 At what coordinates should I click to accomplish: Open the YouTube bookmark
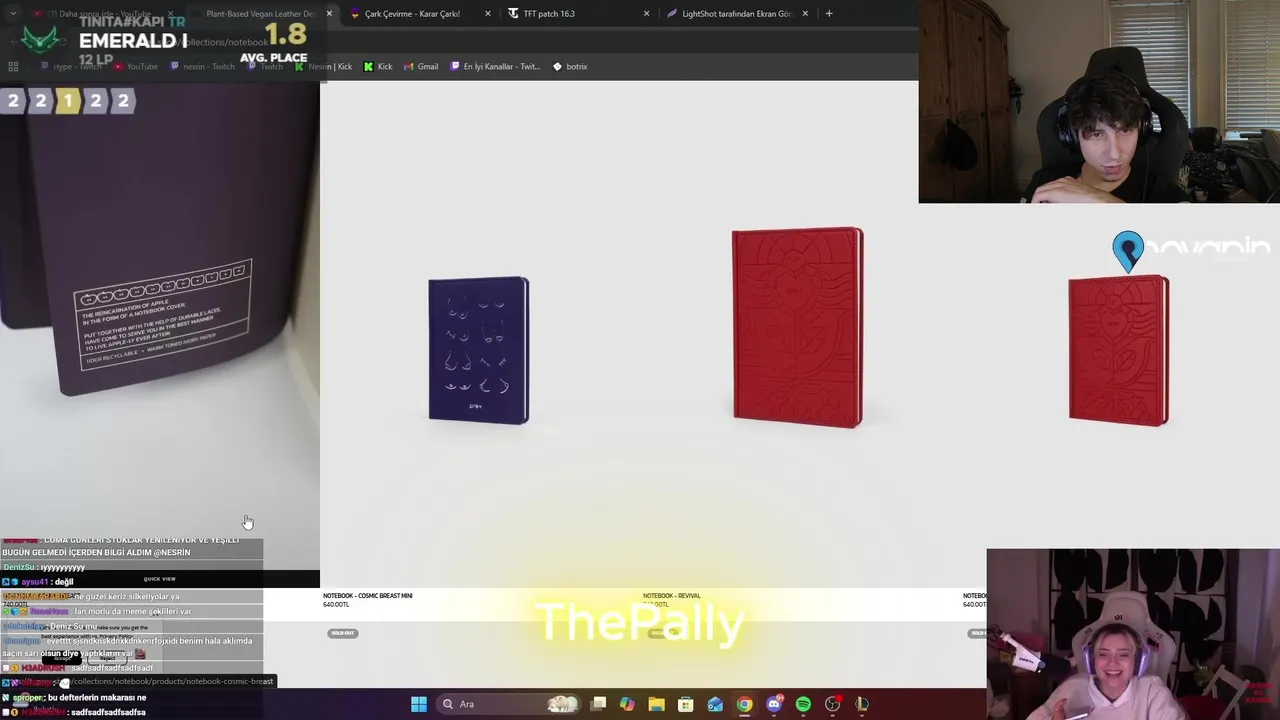tap(136, 67)
